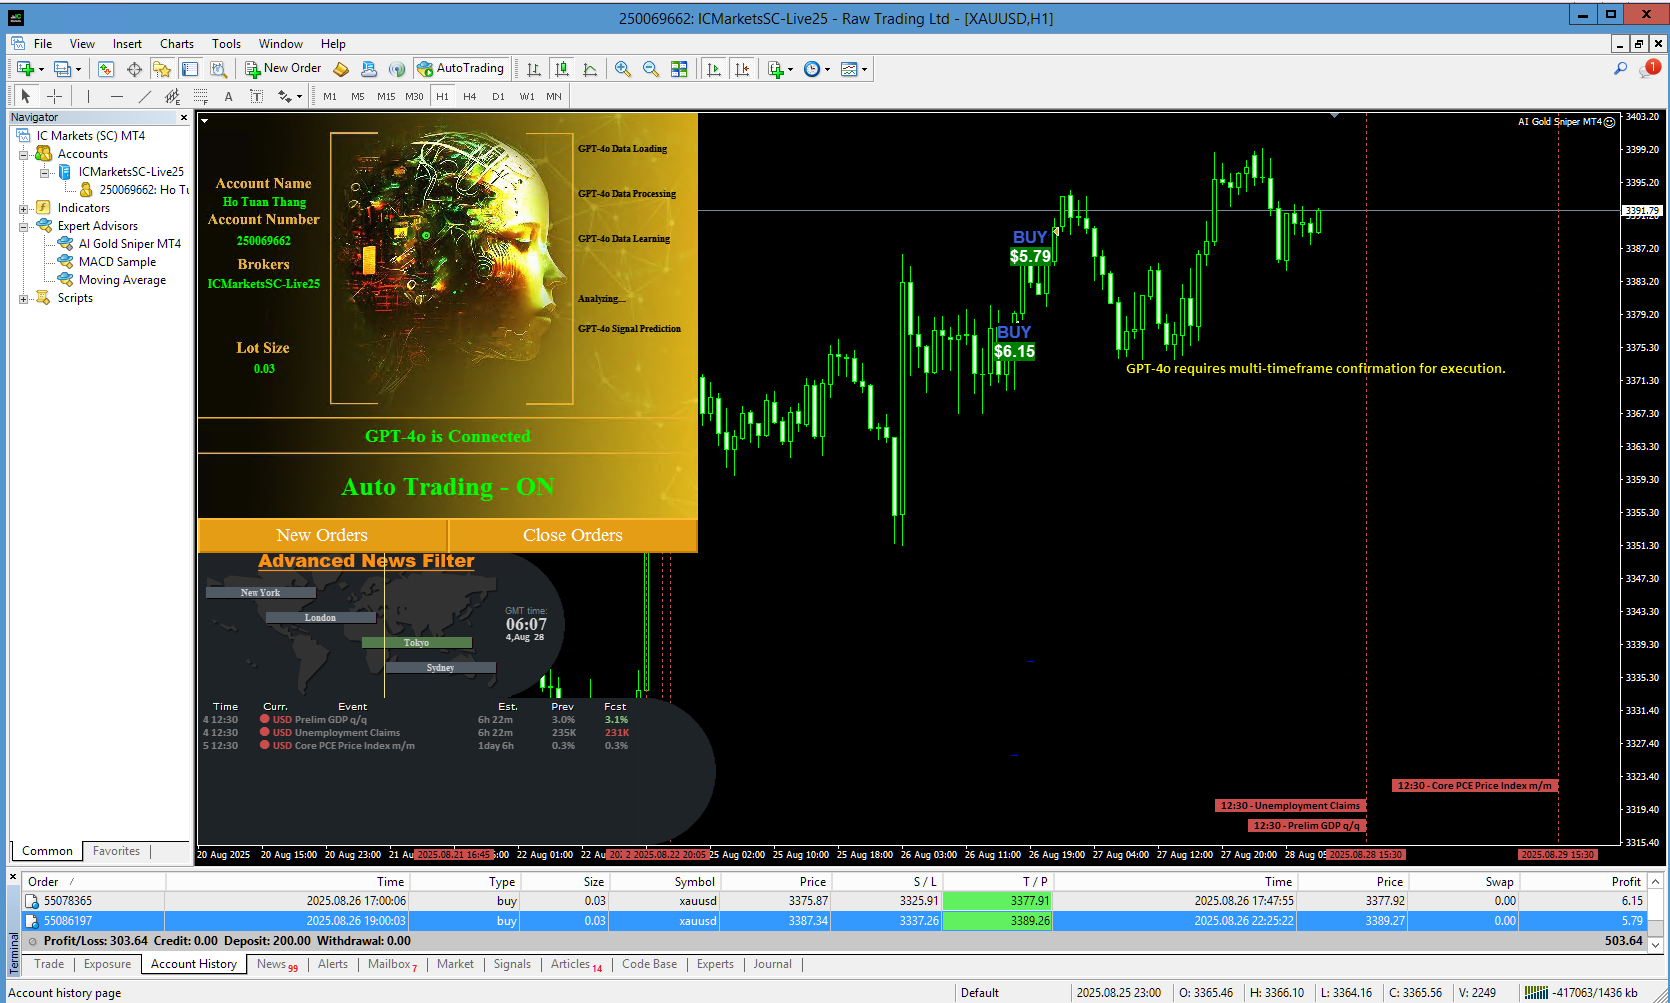Sort history by Symbol column

[x=665, y=882]
